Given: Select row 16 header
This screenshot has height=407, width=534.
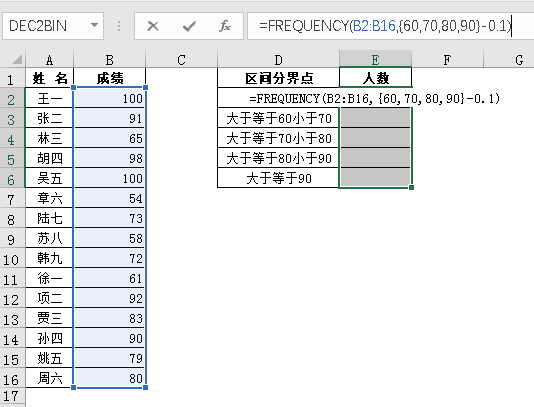Looking at the screenshot, I should 11,379.
